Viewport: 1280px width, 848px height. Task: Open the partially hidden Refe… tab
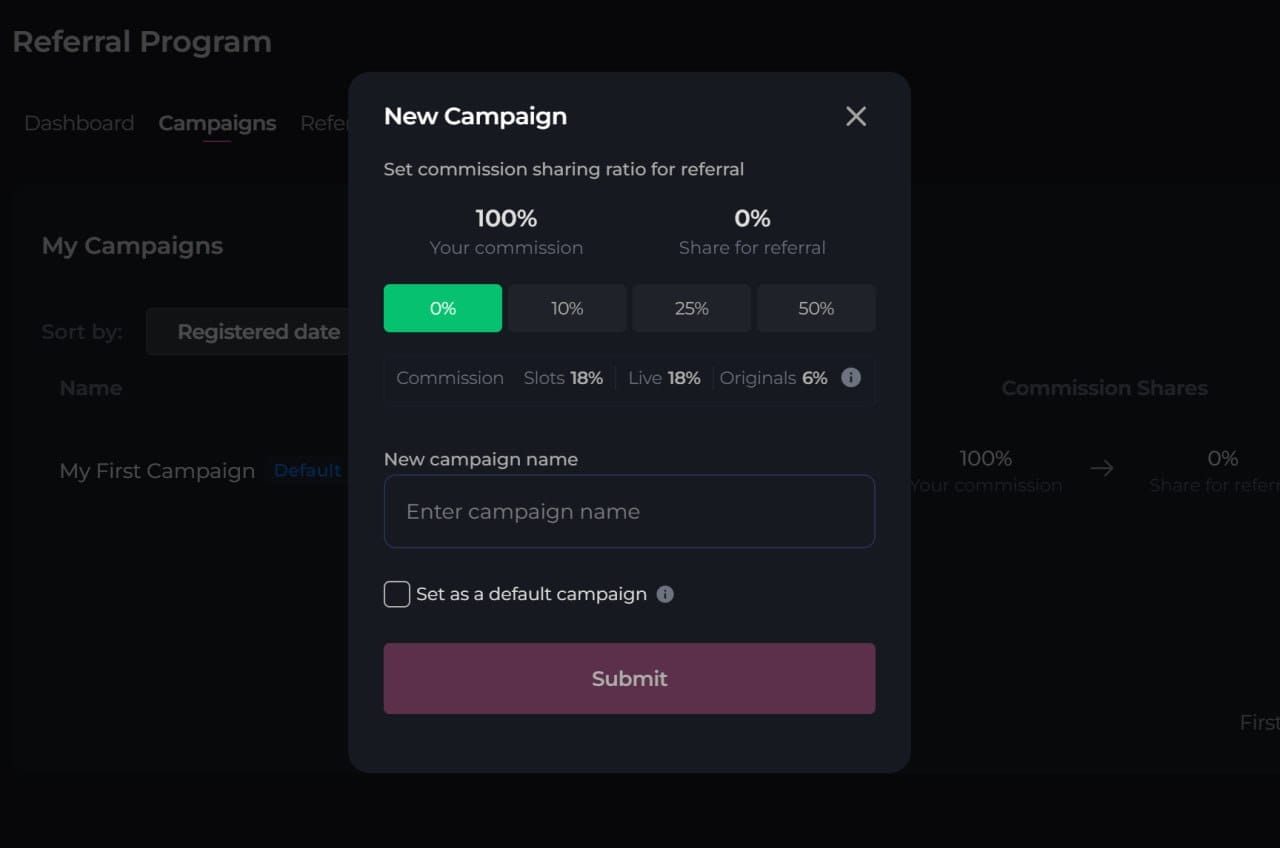[324, 123]
